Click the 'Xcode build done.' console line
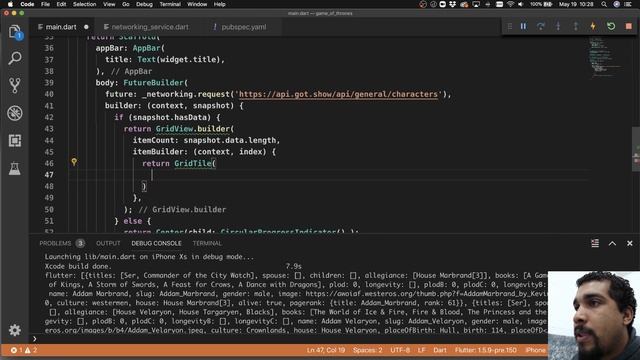 [78, 266]
